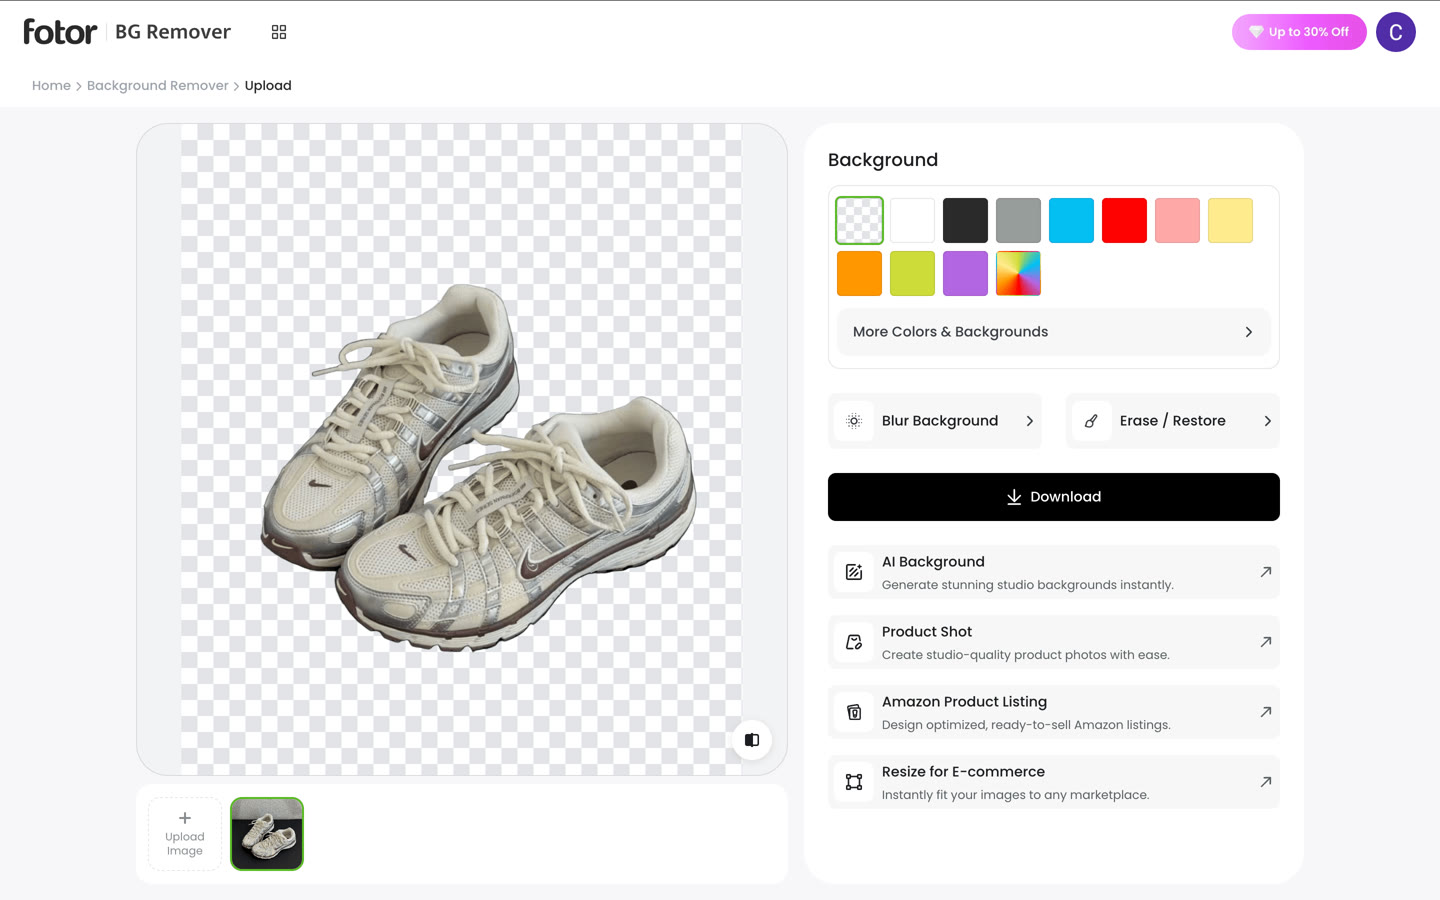This screenshot has width=1440, height=900.
Task: Select black background swatch
Action: (x=965, y=220)
